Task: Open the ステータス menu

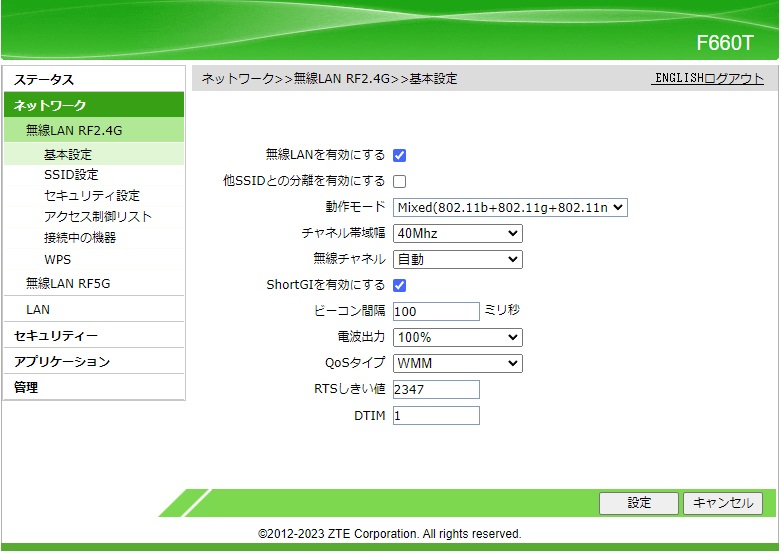Action: (44, 80)
